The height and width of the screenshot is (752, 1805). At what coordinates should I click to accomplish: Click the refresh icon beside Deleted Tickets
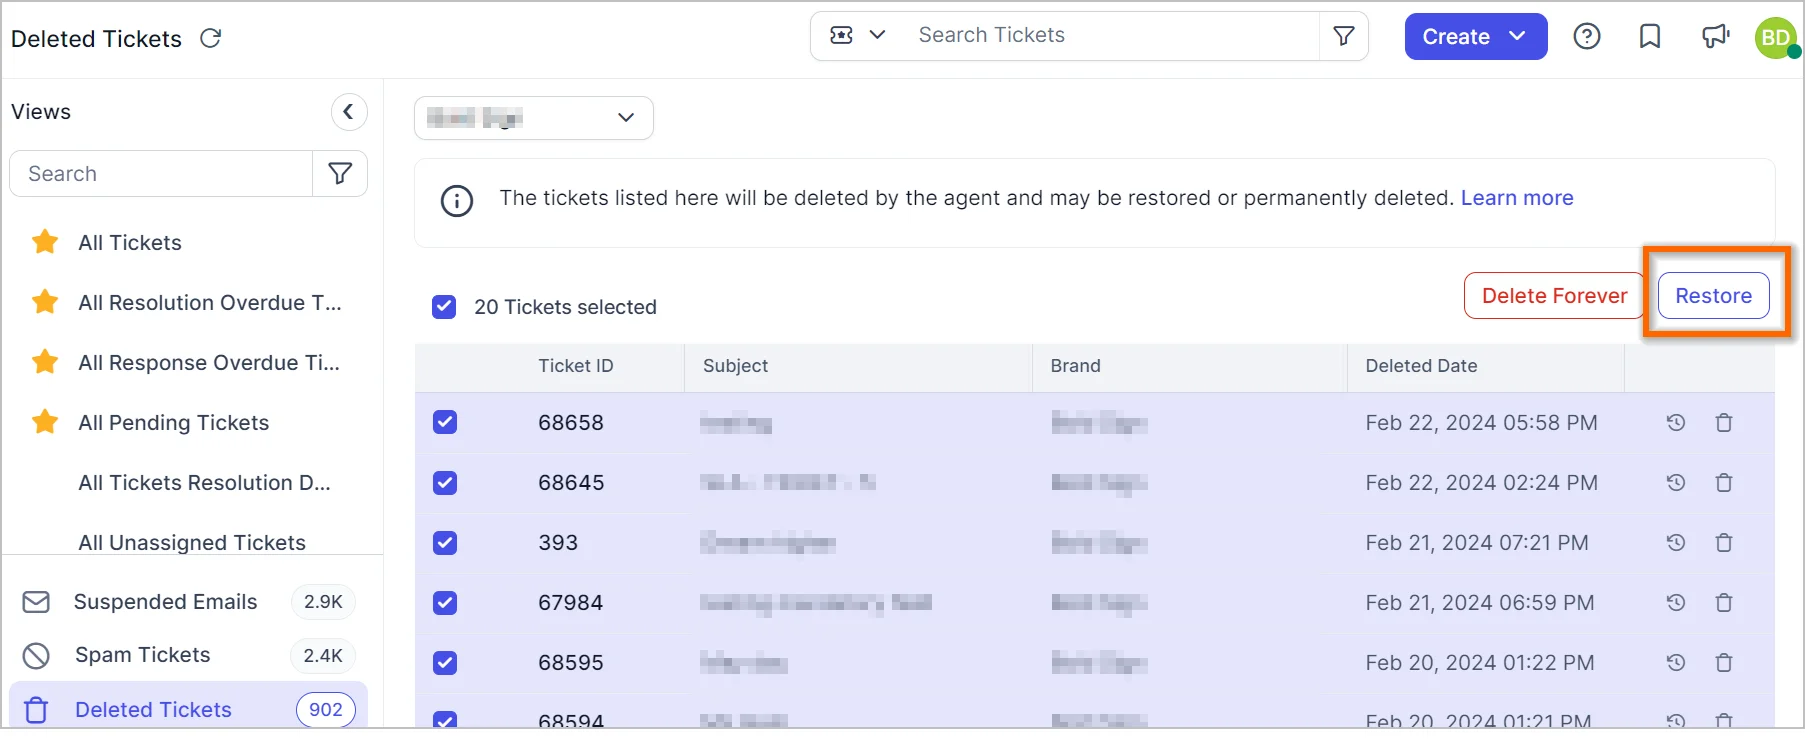click(210, 38)
